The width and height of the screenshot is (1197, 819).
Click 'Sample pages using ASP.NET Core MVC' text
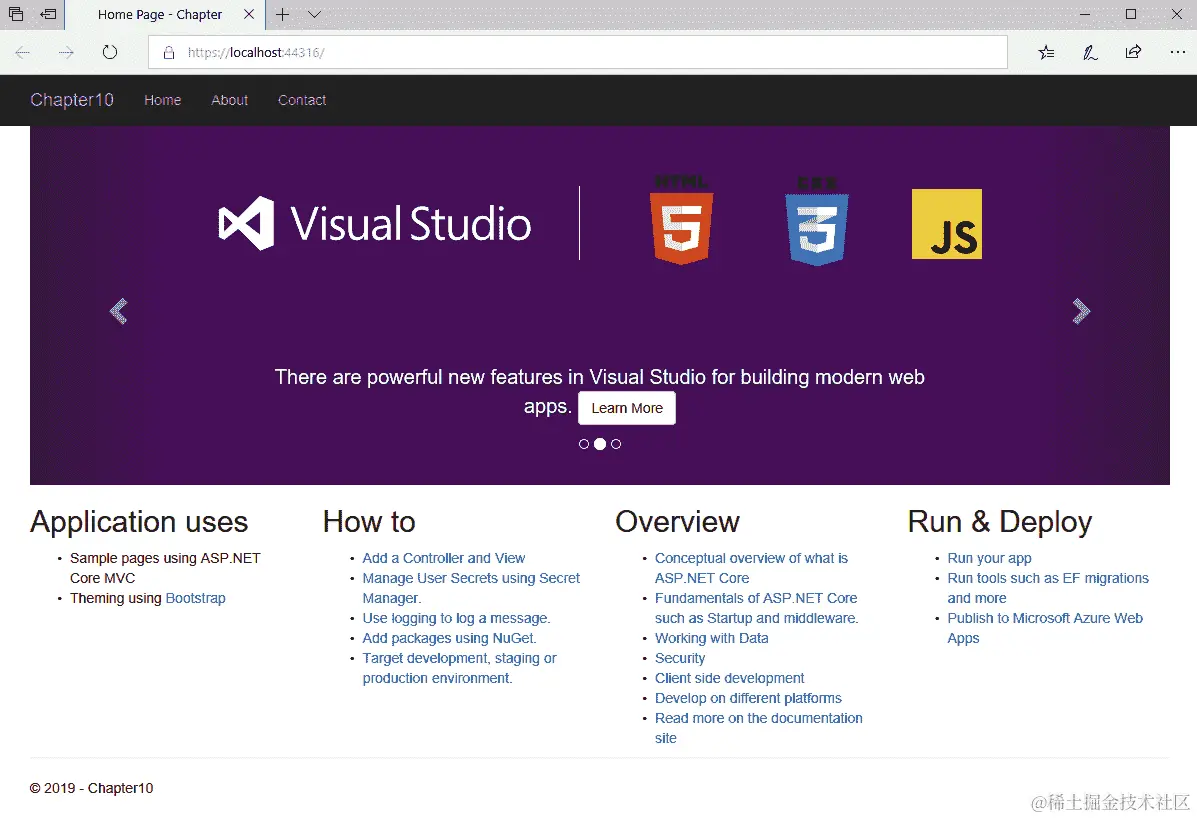(165, 568)
